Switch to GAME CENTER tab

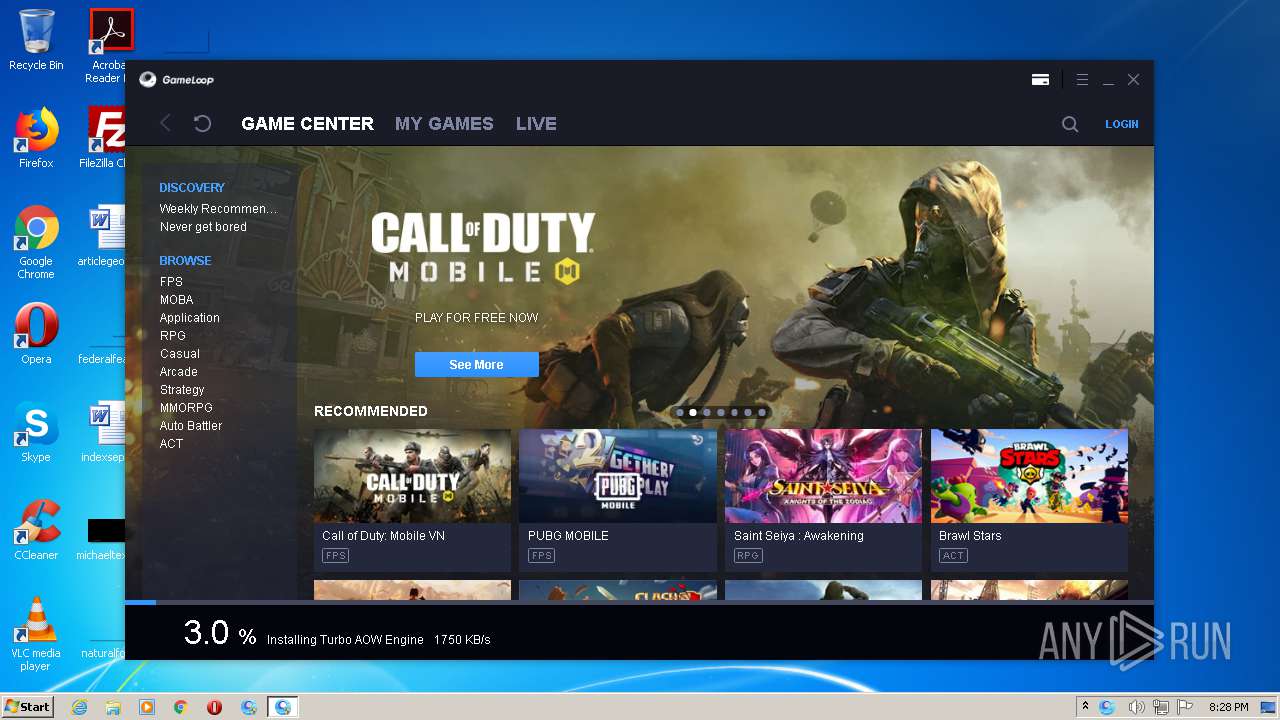(x=307, y=124)
